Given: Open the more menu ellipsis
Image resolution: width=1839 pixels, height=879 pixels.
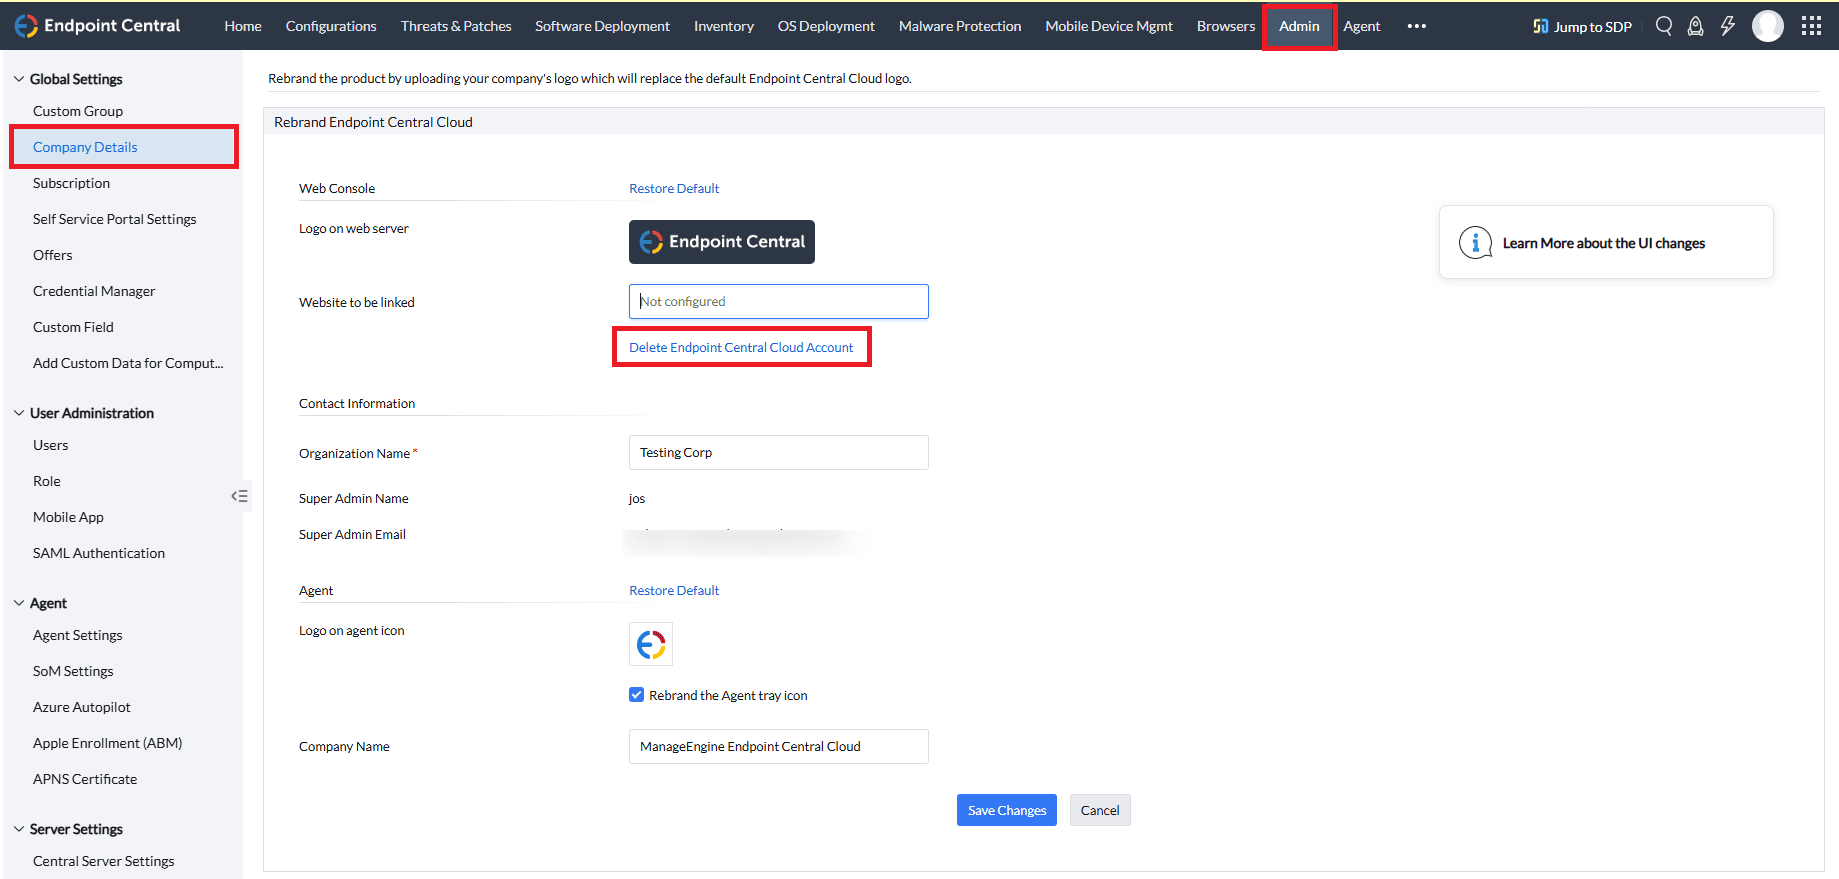Looking at the screenshot, I should pos(1417,26).
